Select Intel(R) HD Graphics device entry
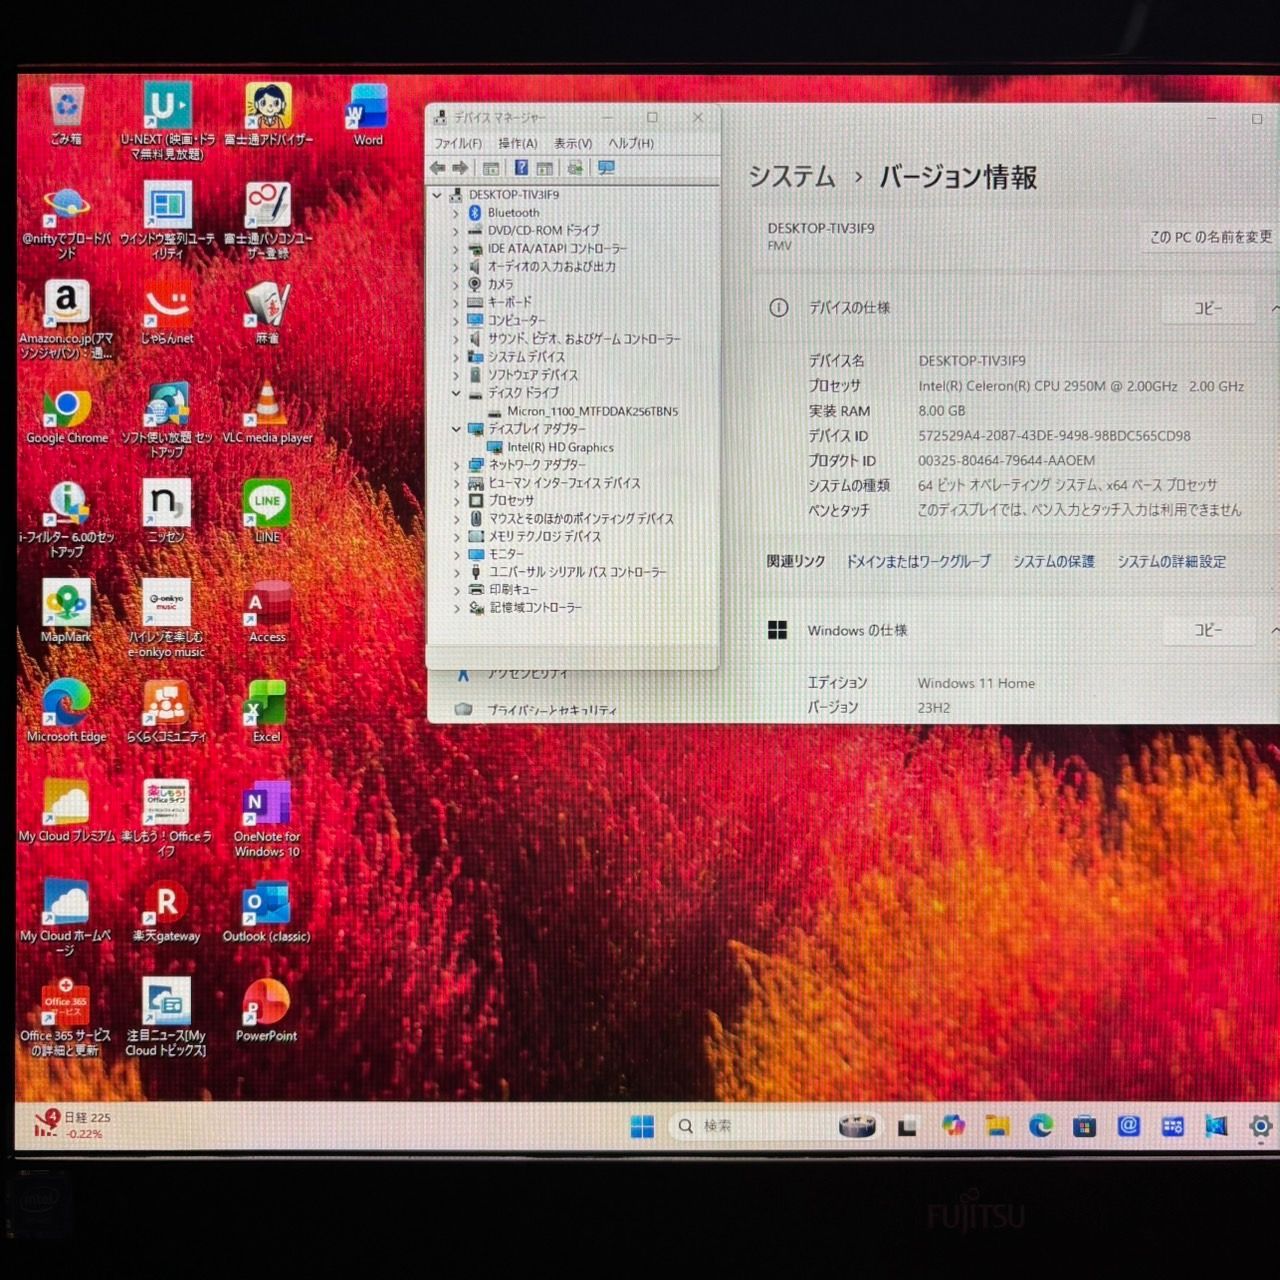The image size is (1280, 1280). click(x=560, y=447)
